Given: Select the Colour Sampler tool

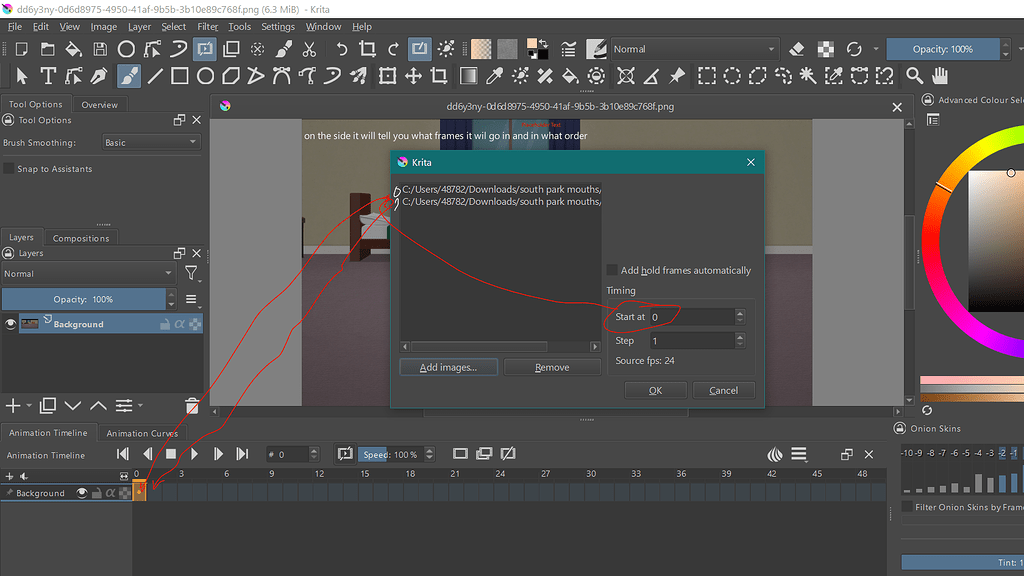Looking at the screenshot, I should [x=494, y=75].
